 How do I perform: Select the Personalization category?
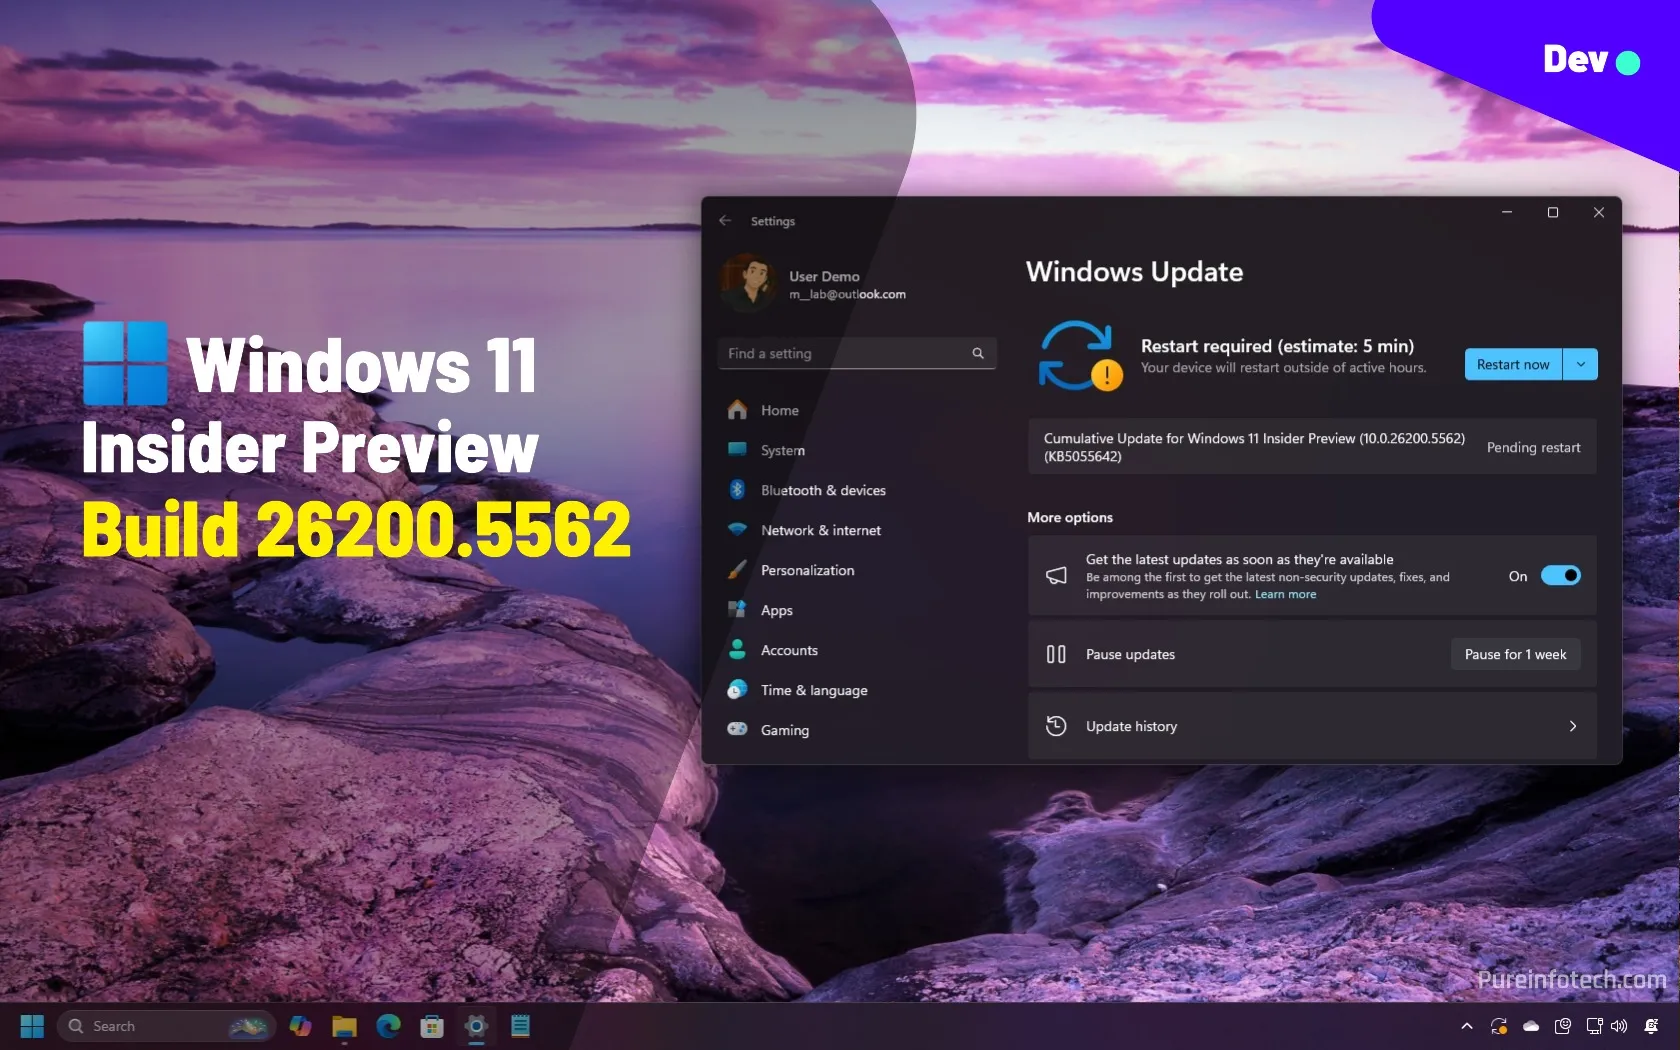click(x=808, y=570)
